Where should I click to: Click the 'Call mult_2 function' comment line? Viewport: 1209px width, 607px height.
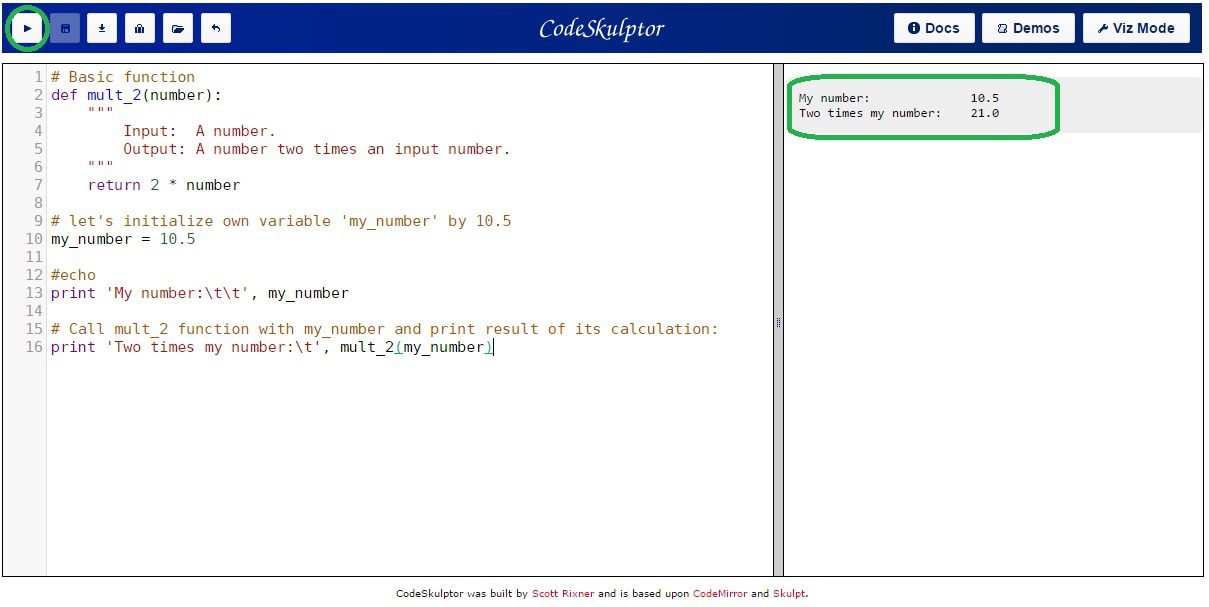point(385,329)
